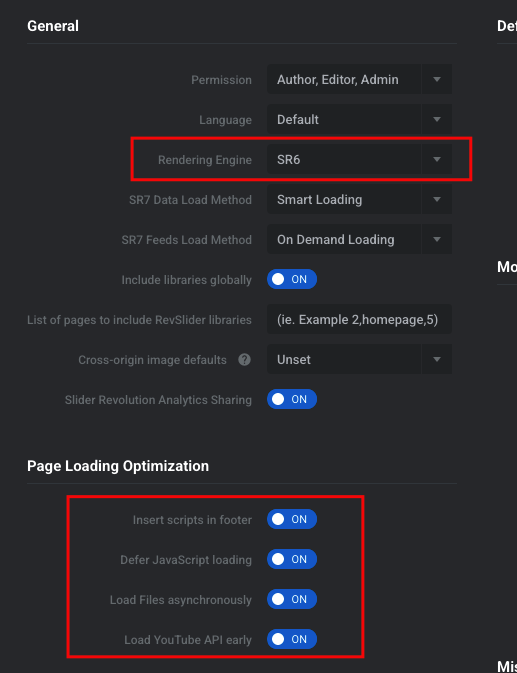The height and width of the screenshot is (673, 517).
Task: Open the Cross-origin Unset dropdown arrow
Action: tap(437, 359)
